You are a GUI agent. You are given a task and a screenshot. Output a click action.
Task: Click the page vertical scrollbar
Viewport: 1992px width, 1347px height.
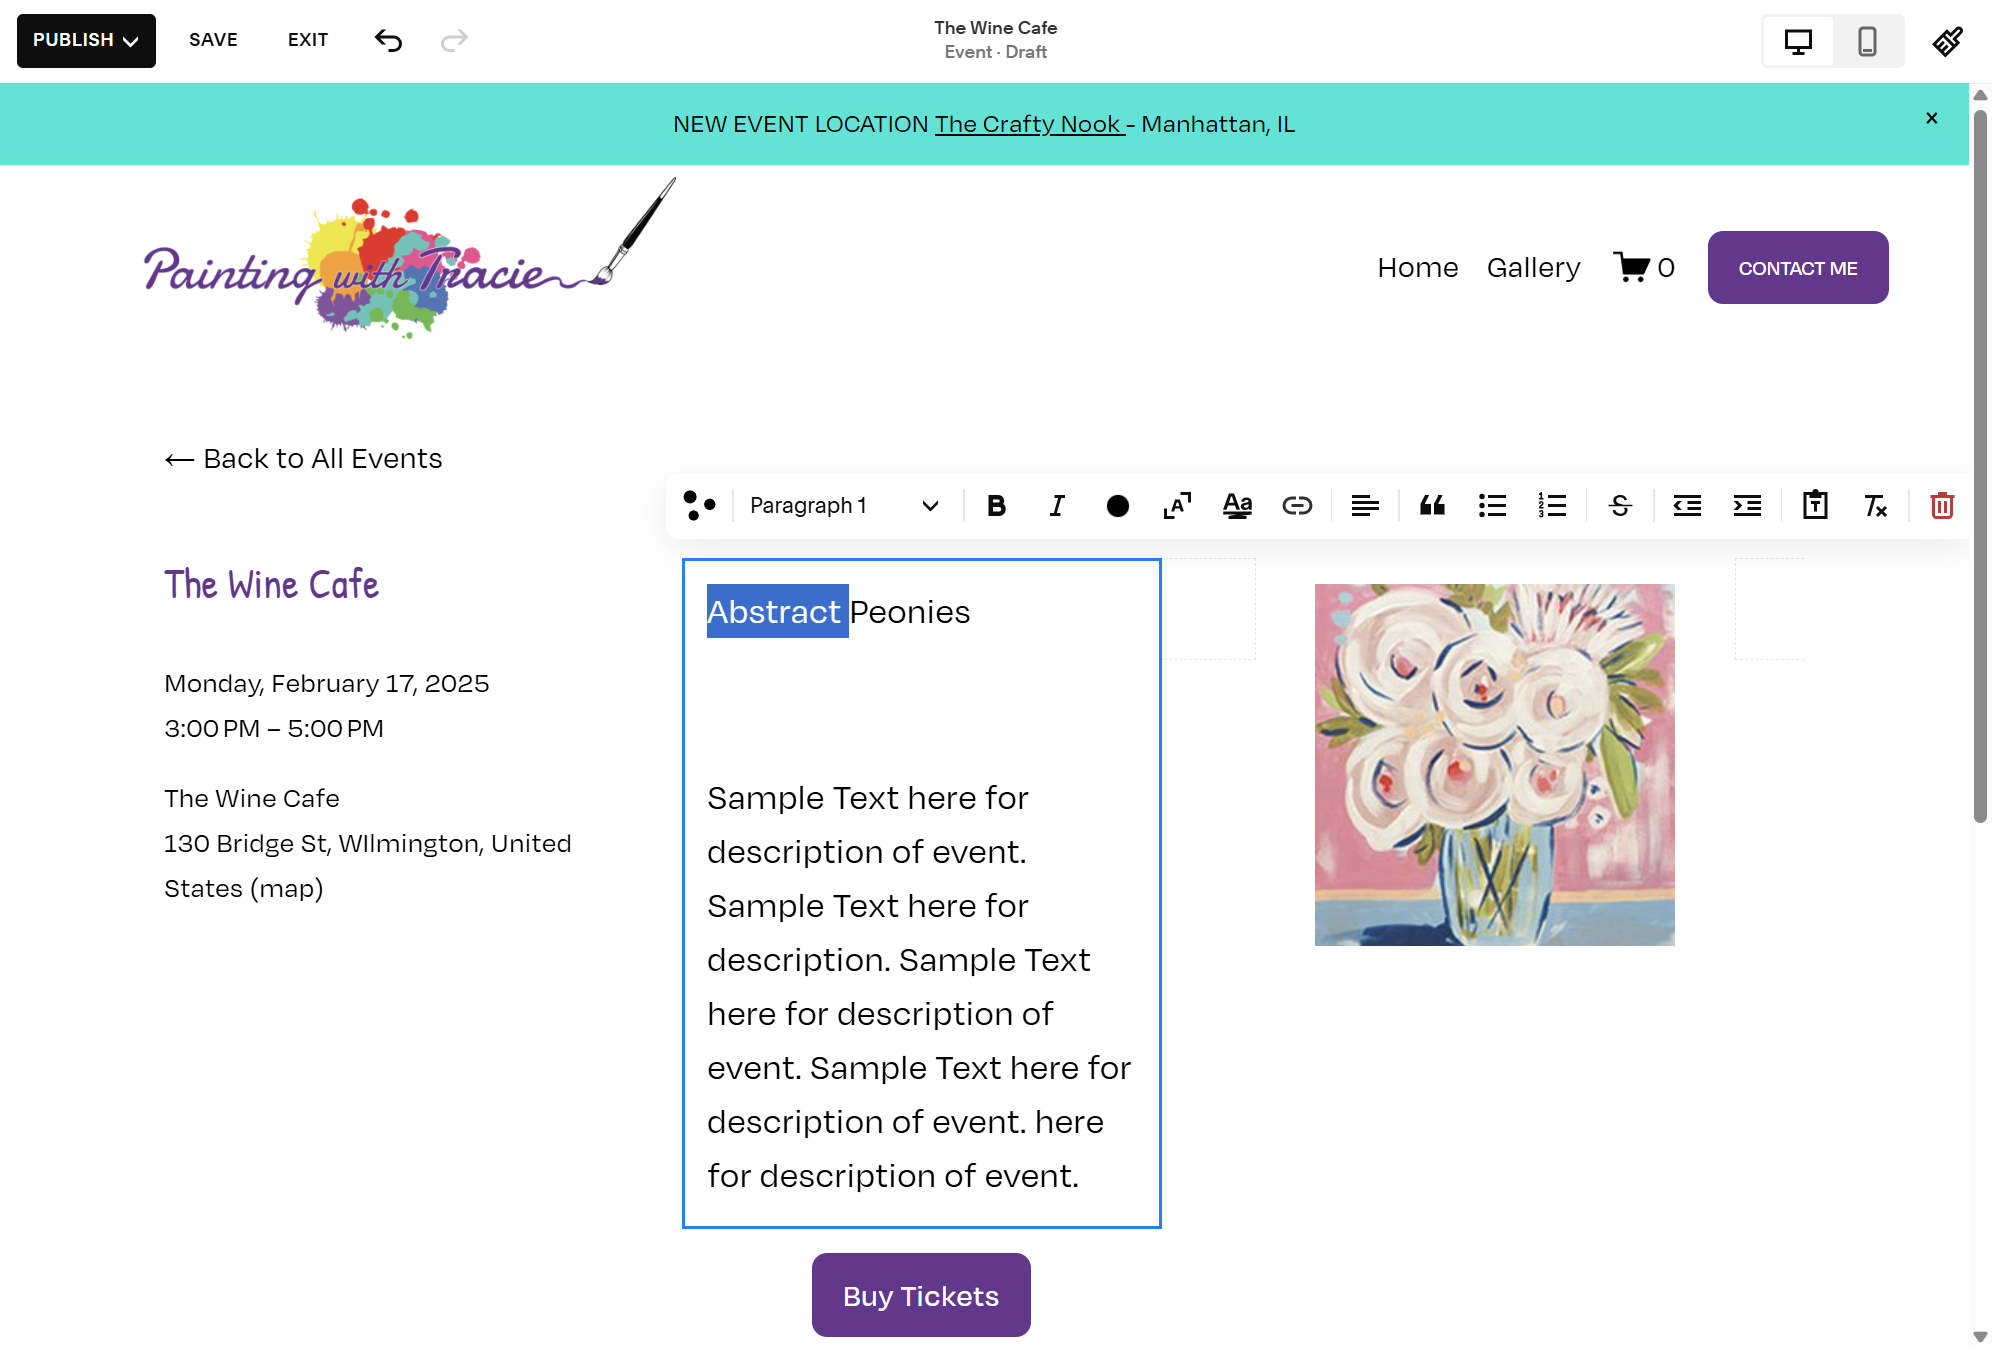click(1980, 465)
